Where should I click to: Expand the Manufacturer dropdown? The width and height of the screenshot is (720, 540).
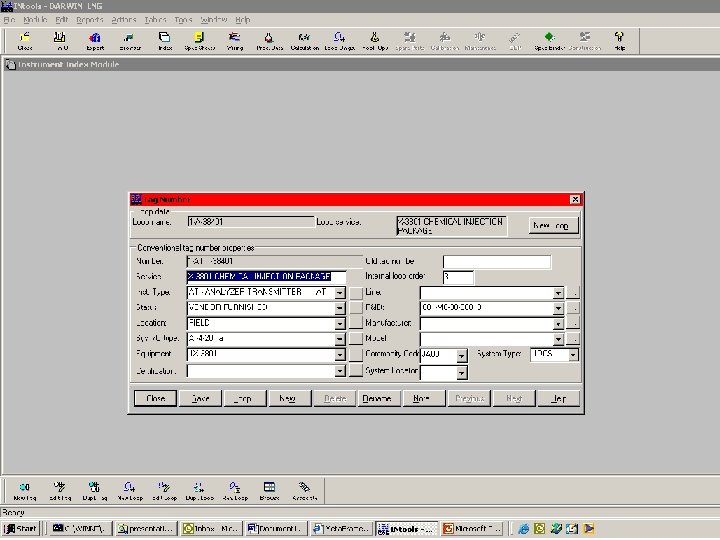(x=558, y=324)
